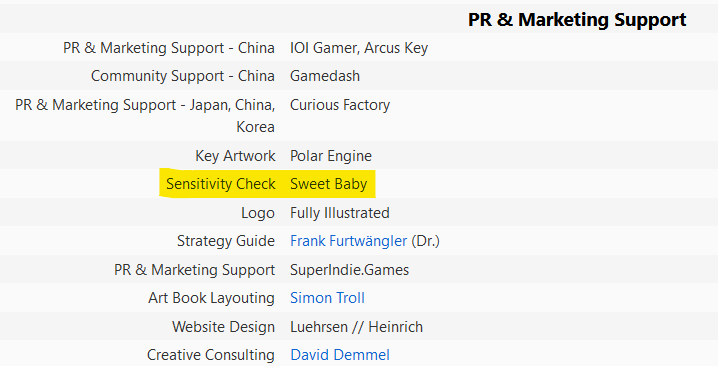Click the IOI Gamer, Arcus Key entry
The width and height of the screenshot is (718, 366).
point(359,48)
